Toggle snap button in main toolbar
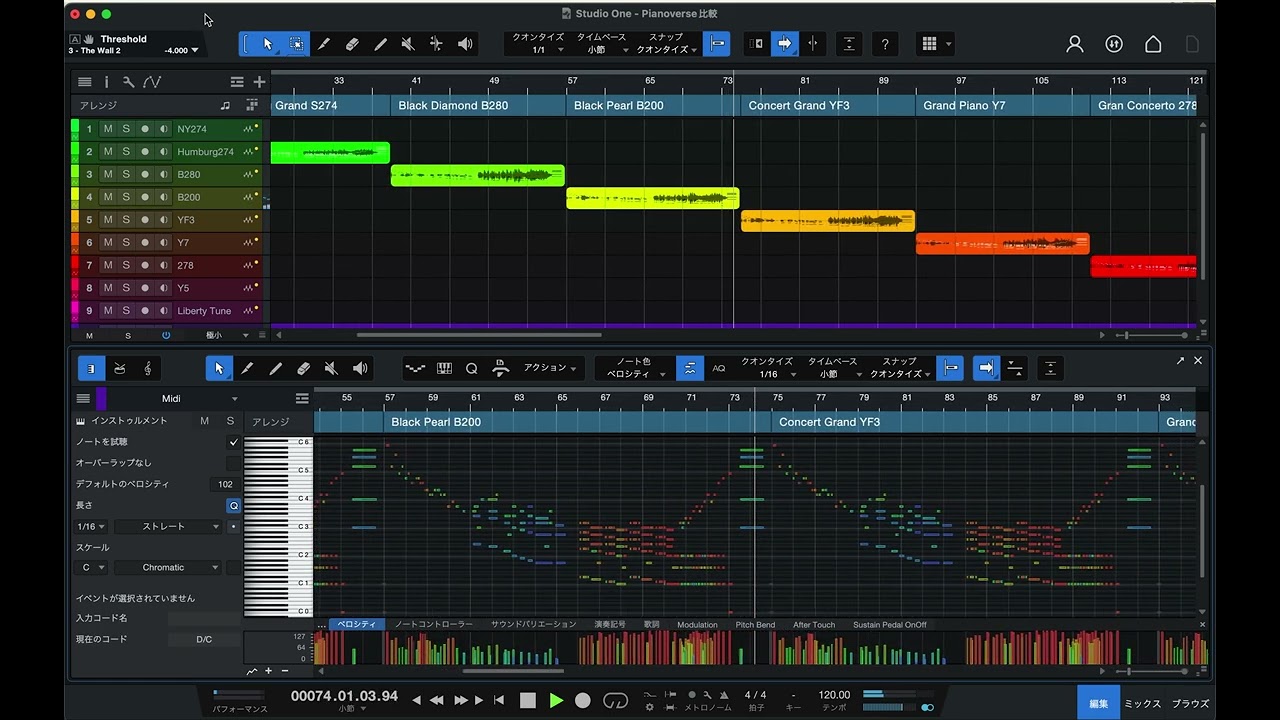The image size is (1280, 720). [716, 44]
